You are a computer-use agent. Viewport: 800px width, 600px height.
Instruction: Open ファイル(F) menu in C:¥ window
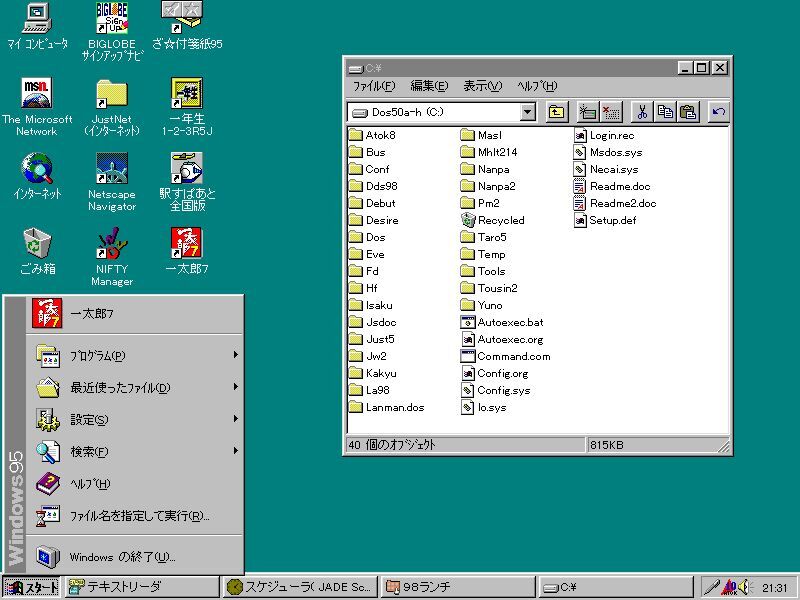pos(374,86)
